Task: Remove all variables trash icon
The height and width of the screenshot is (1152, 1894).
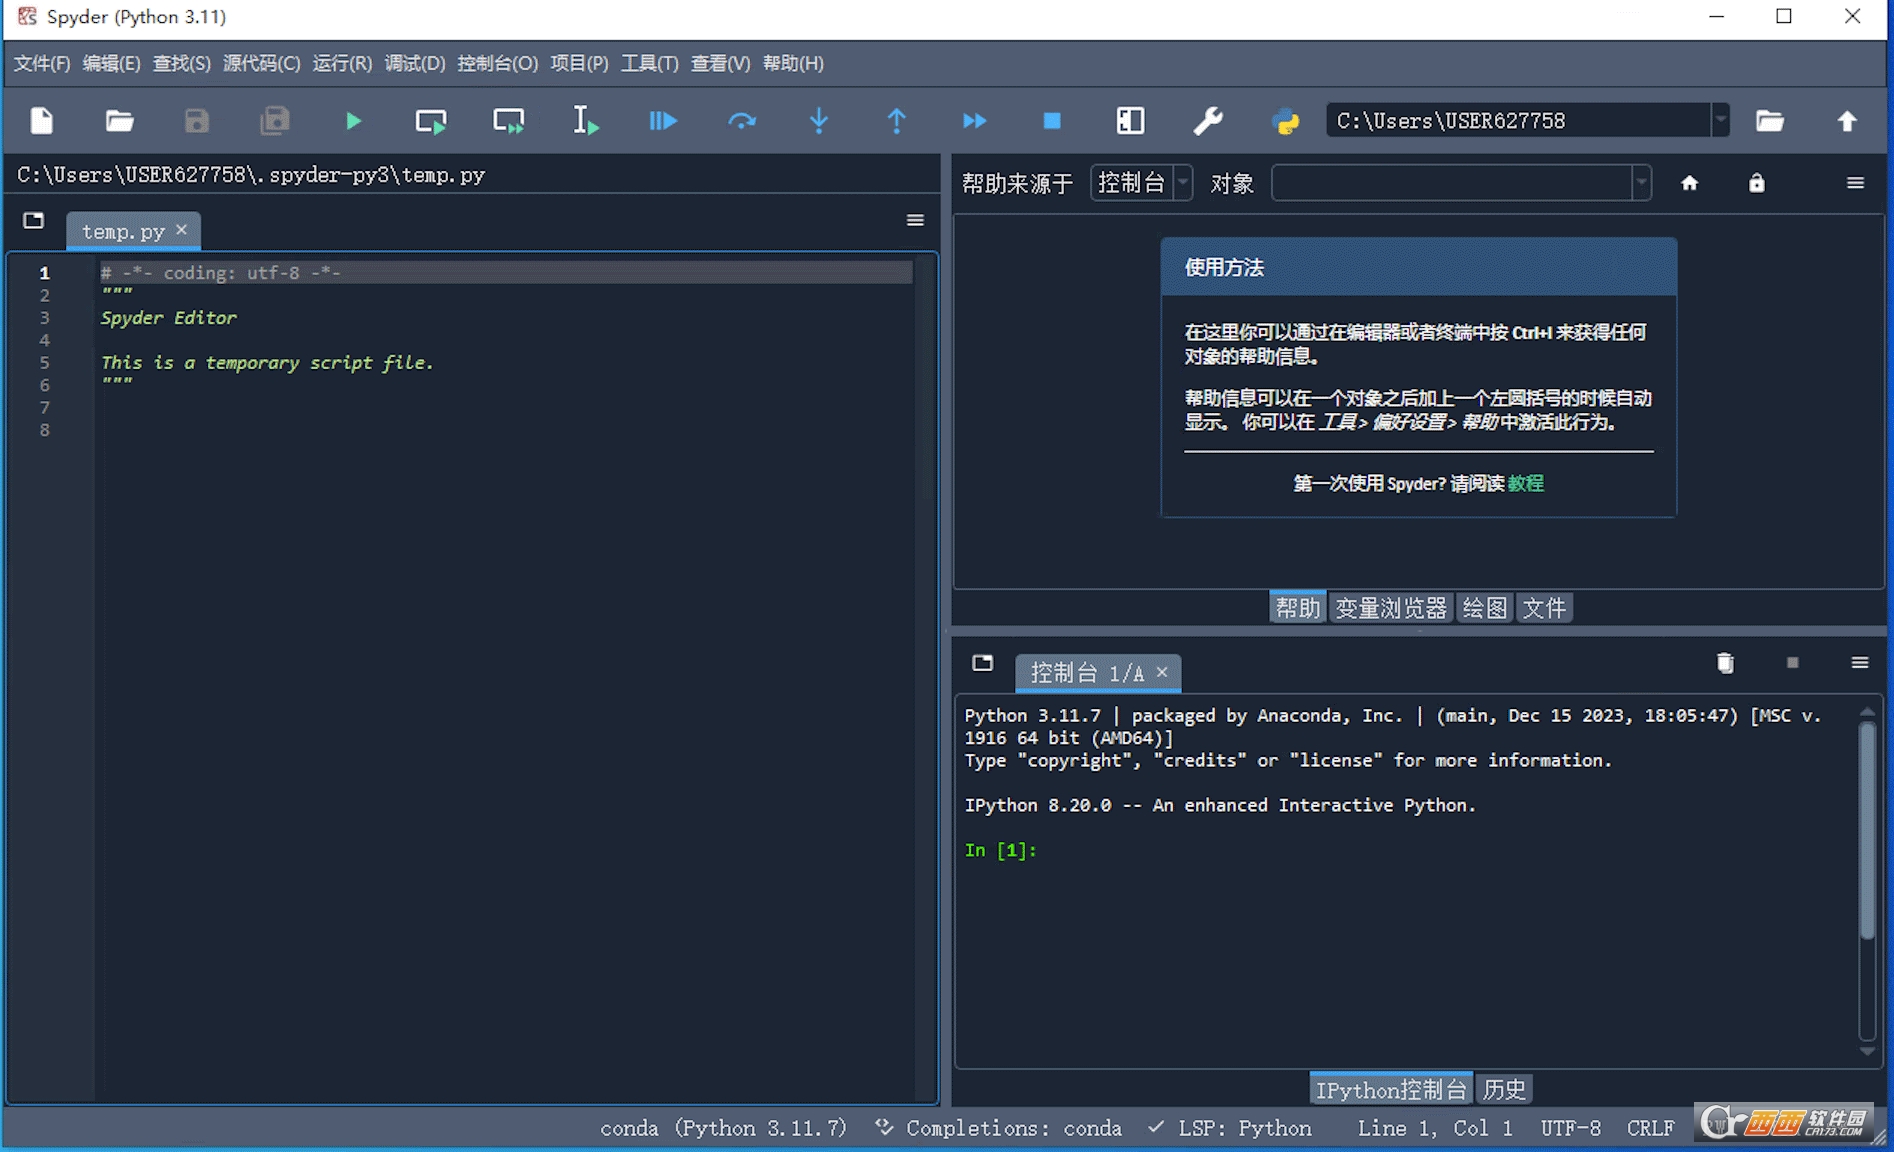Action: 1726,663
